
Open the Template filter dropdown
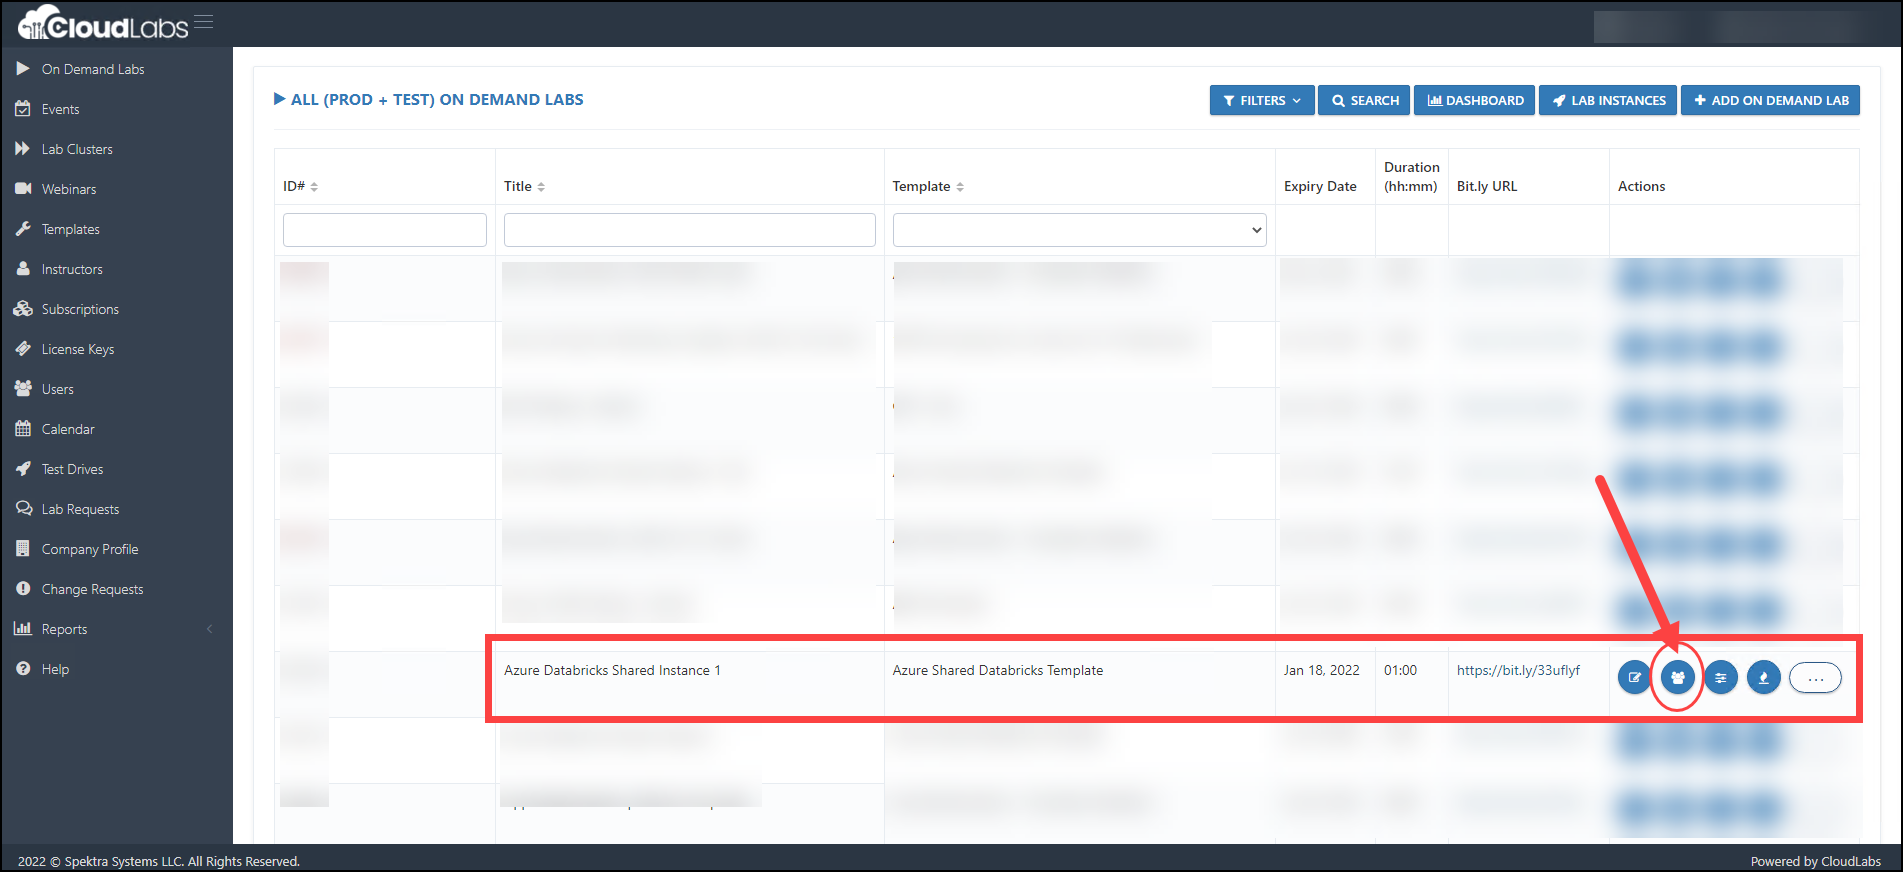coord(1079,230)
